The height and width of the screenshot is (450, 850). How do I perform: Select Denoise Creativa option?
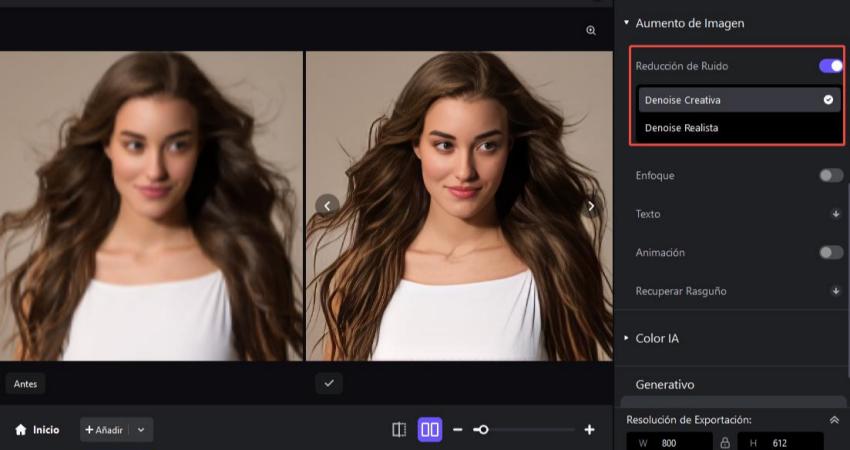[x=683, y=100]
